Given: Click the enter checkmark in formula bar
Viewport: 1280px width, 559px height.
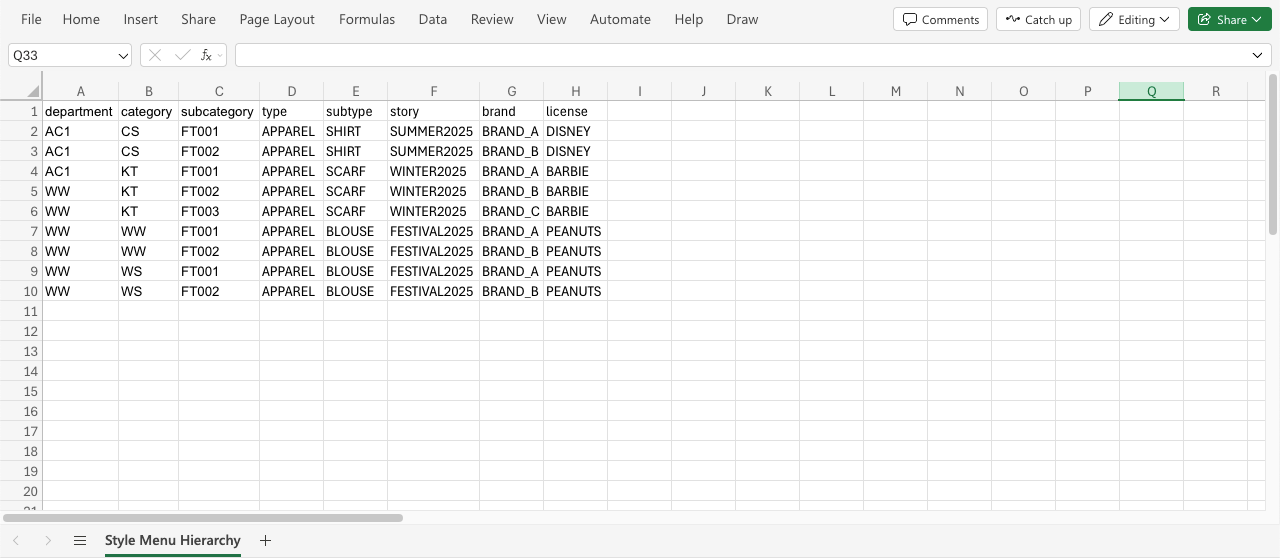Looking at the screenshot, I should (182, 55).
